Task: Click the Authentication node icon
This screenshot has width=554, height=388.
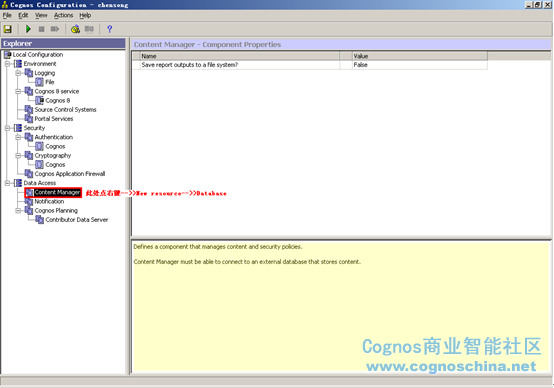Action: 29,137
